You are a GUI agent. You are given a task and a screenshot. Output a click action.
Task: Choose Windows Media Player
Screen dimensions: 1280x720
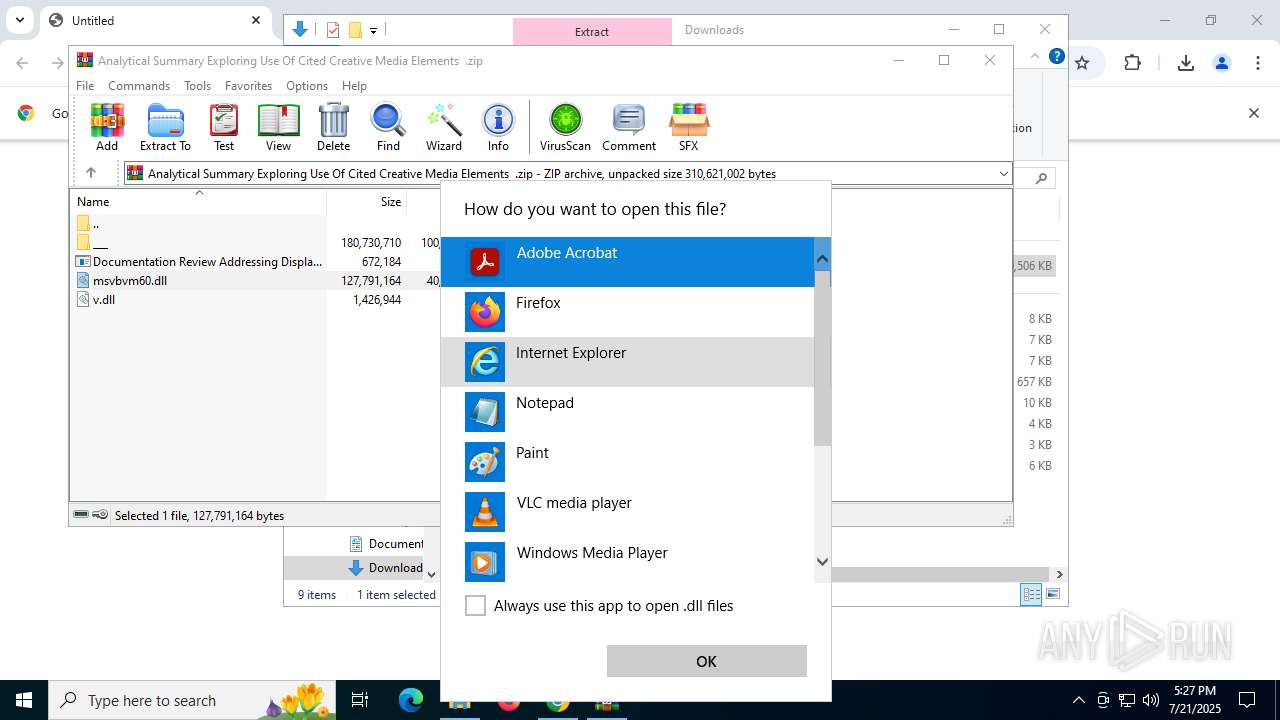pyautogui.click(x=628, y=562)
